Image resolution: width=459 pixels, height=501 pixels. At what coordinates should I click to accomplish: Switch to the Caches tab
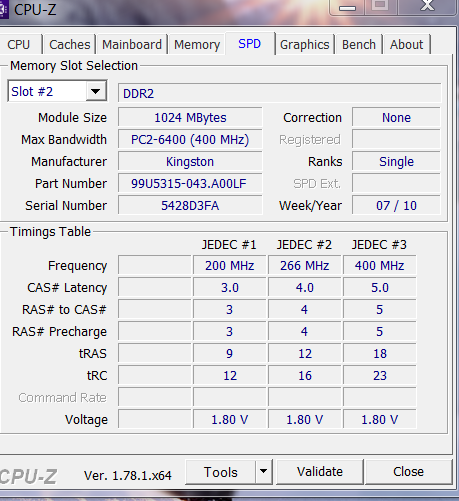tap(70, 44)
